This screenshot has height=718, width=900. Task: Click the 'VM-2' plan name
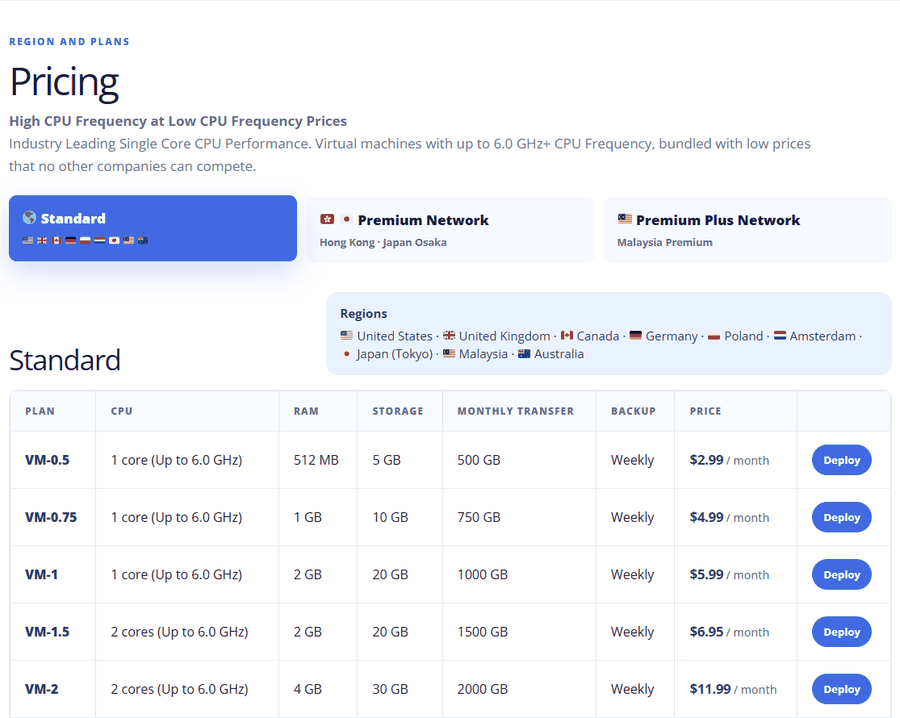pyautogui.click(x=41, y=689)
